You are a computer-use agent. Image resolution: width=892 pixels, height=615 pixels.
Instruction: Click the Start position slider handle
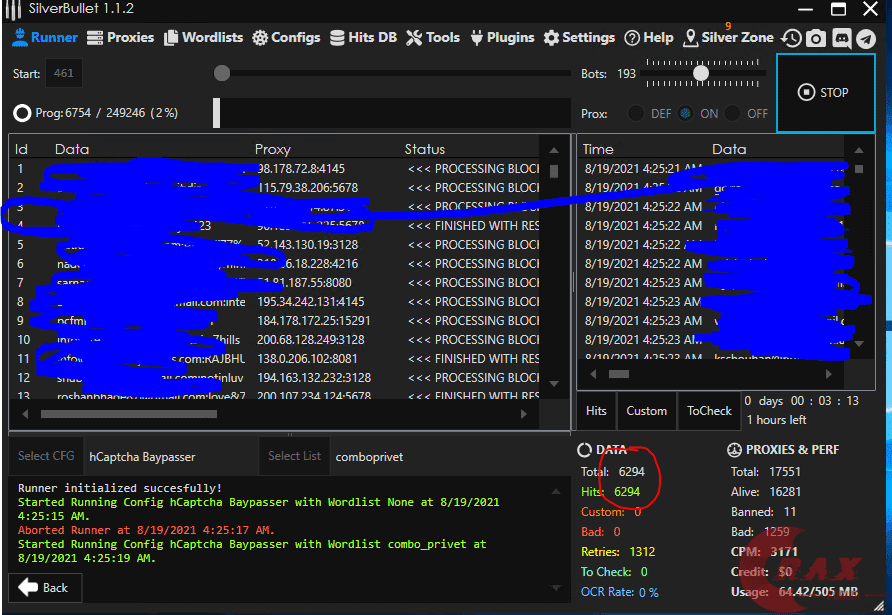[x=222, y=73]
